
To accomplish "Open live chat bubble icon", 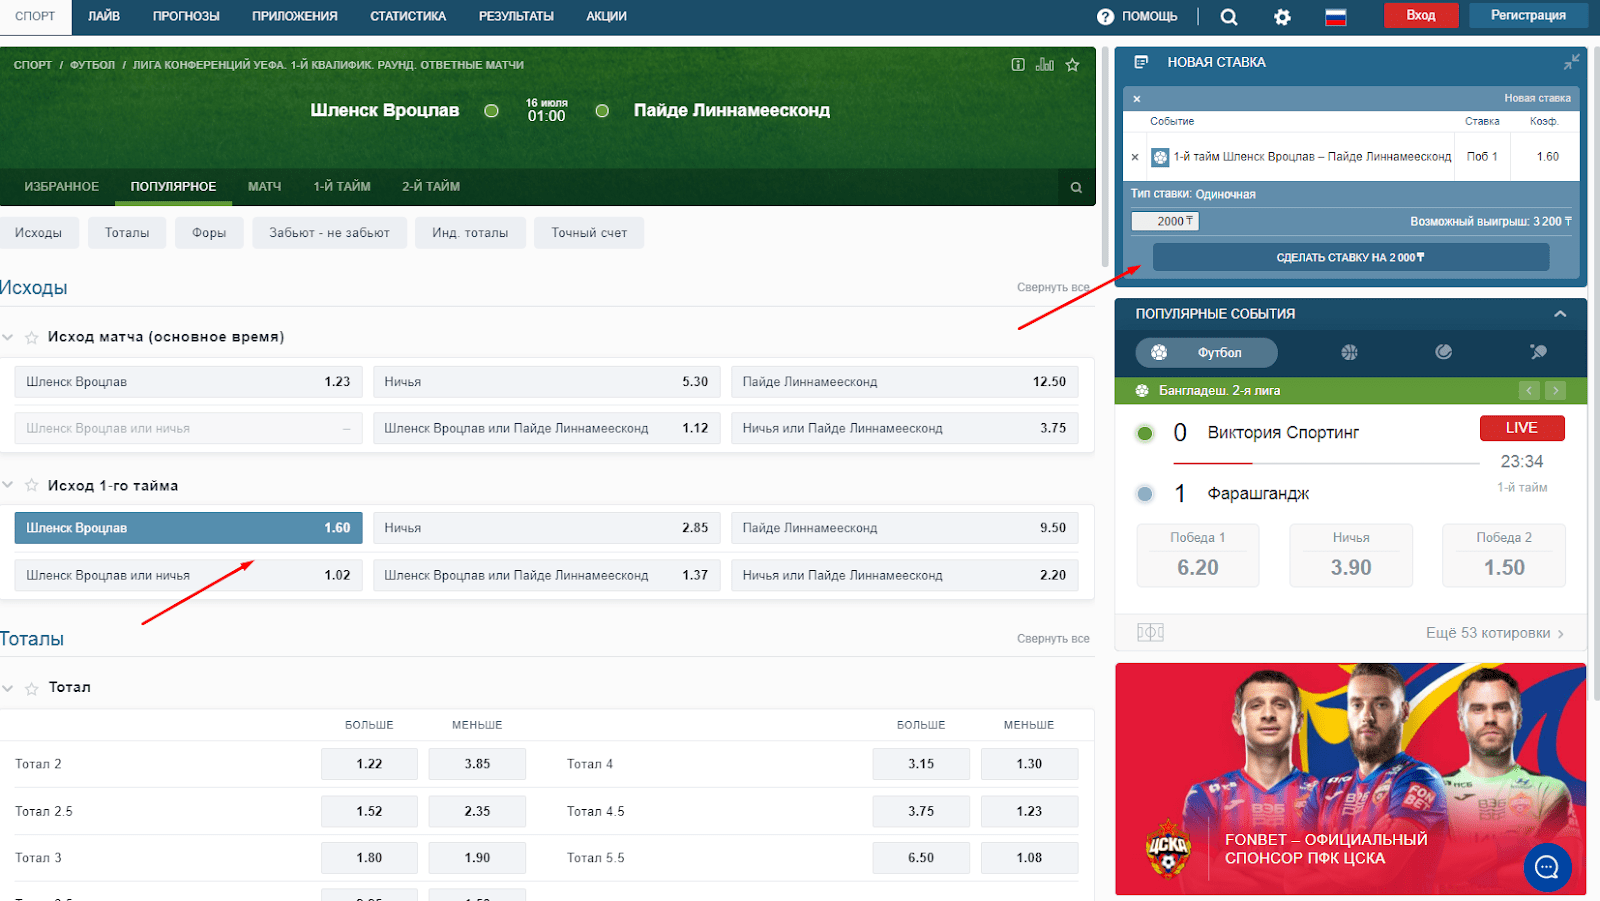I will point(1547,867).
